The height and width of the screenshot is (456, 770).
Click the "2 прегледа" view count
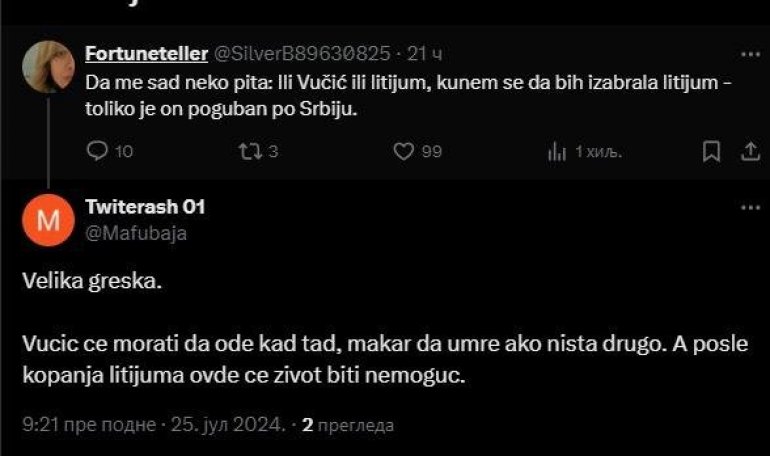point(348,425)
